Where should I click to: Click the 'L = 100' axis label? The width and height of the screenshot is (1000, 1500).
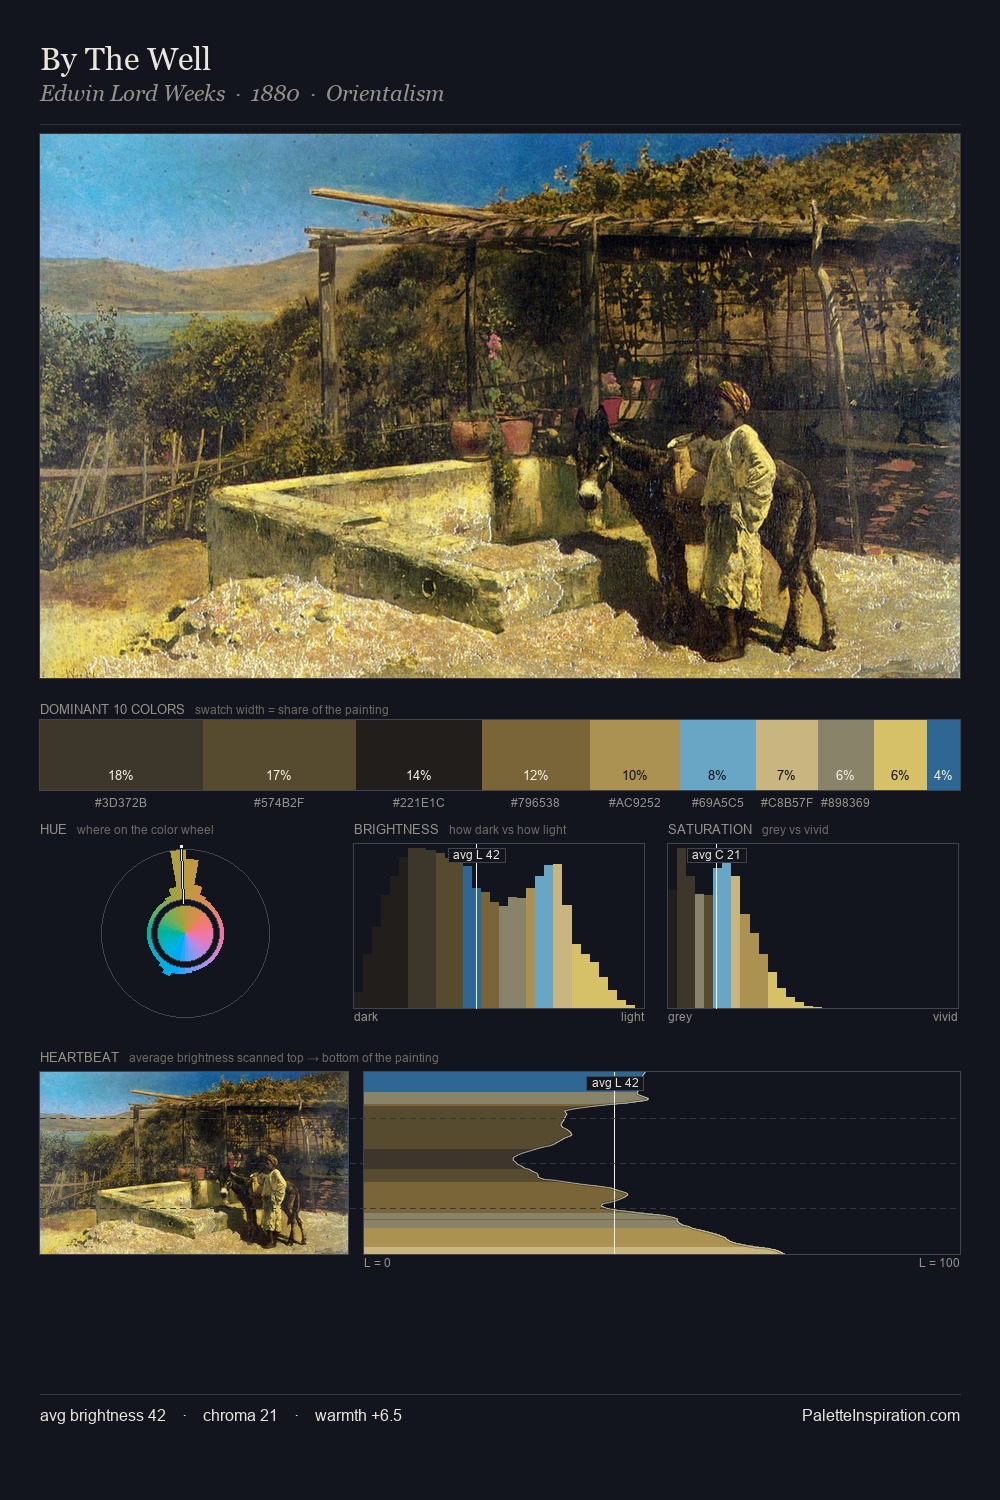coord(939,1263)
